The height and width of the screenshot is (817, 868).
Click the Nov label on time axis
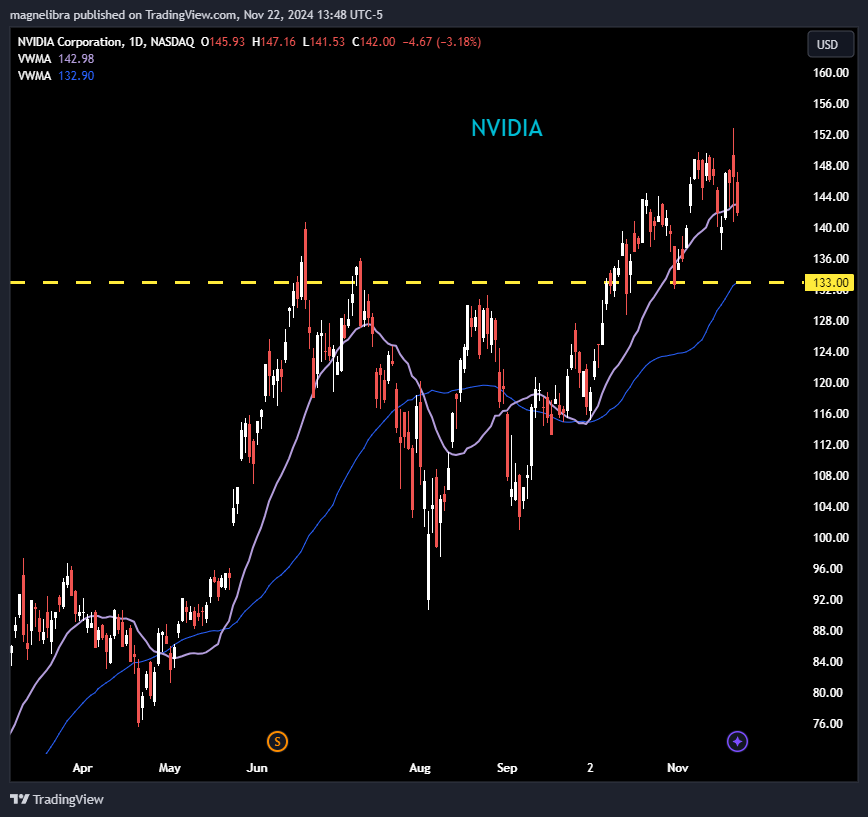(x=678, y=768)
